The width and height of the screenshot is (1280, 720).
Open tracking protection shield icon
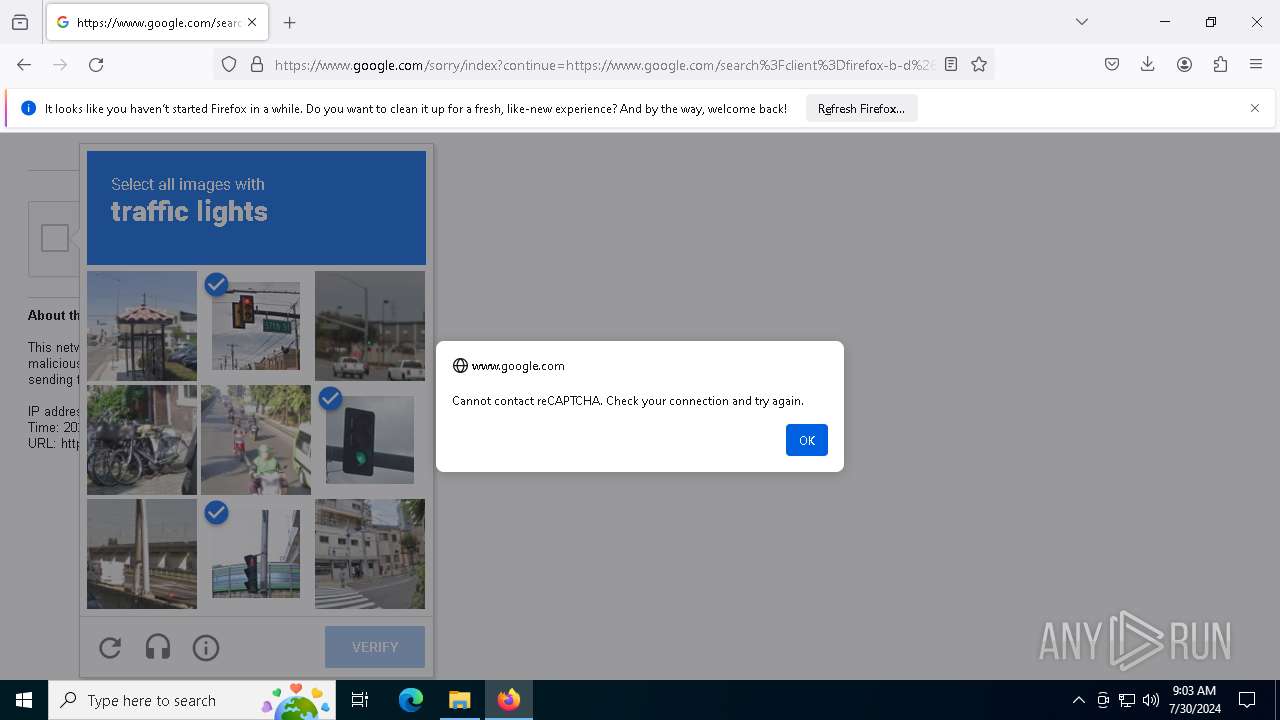229,65
